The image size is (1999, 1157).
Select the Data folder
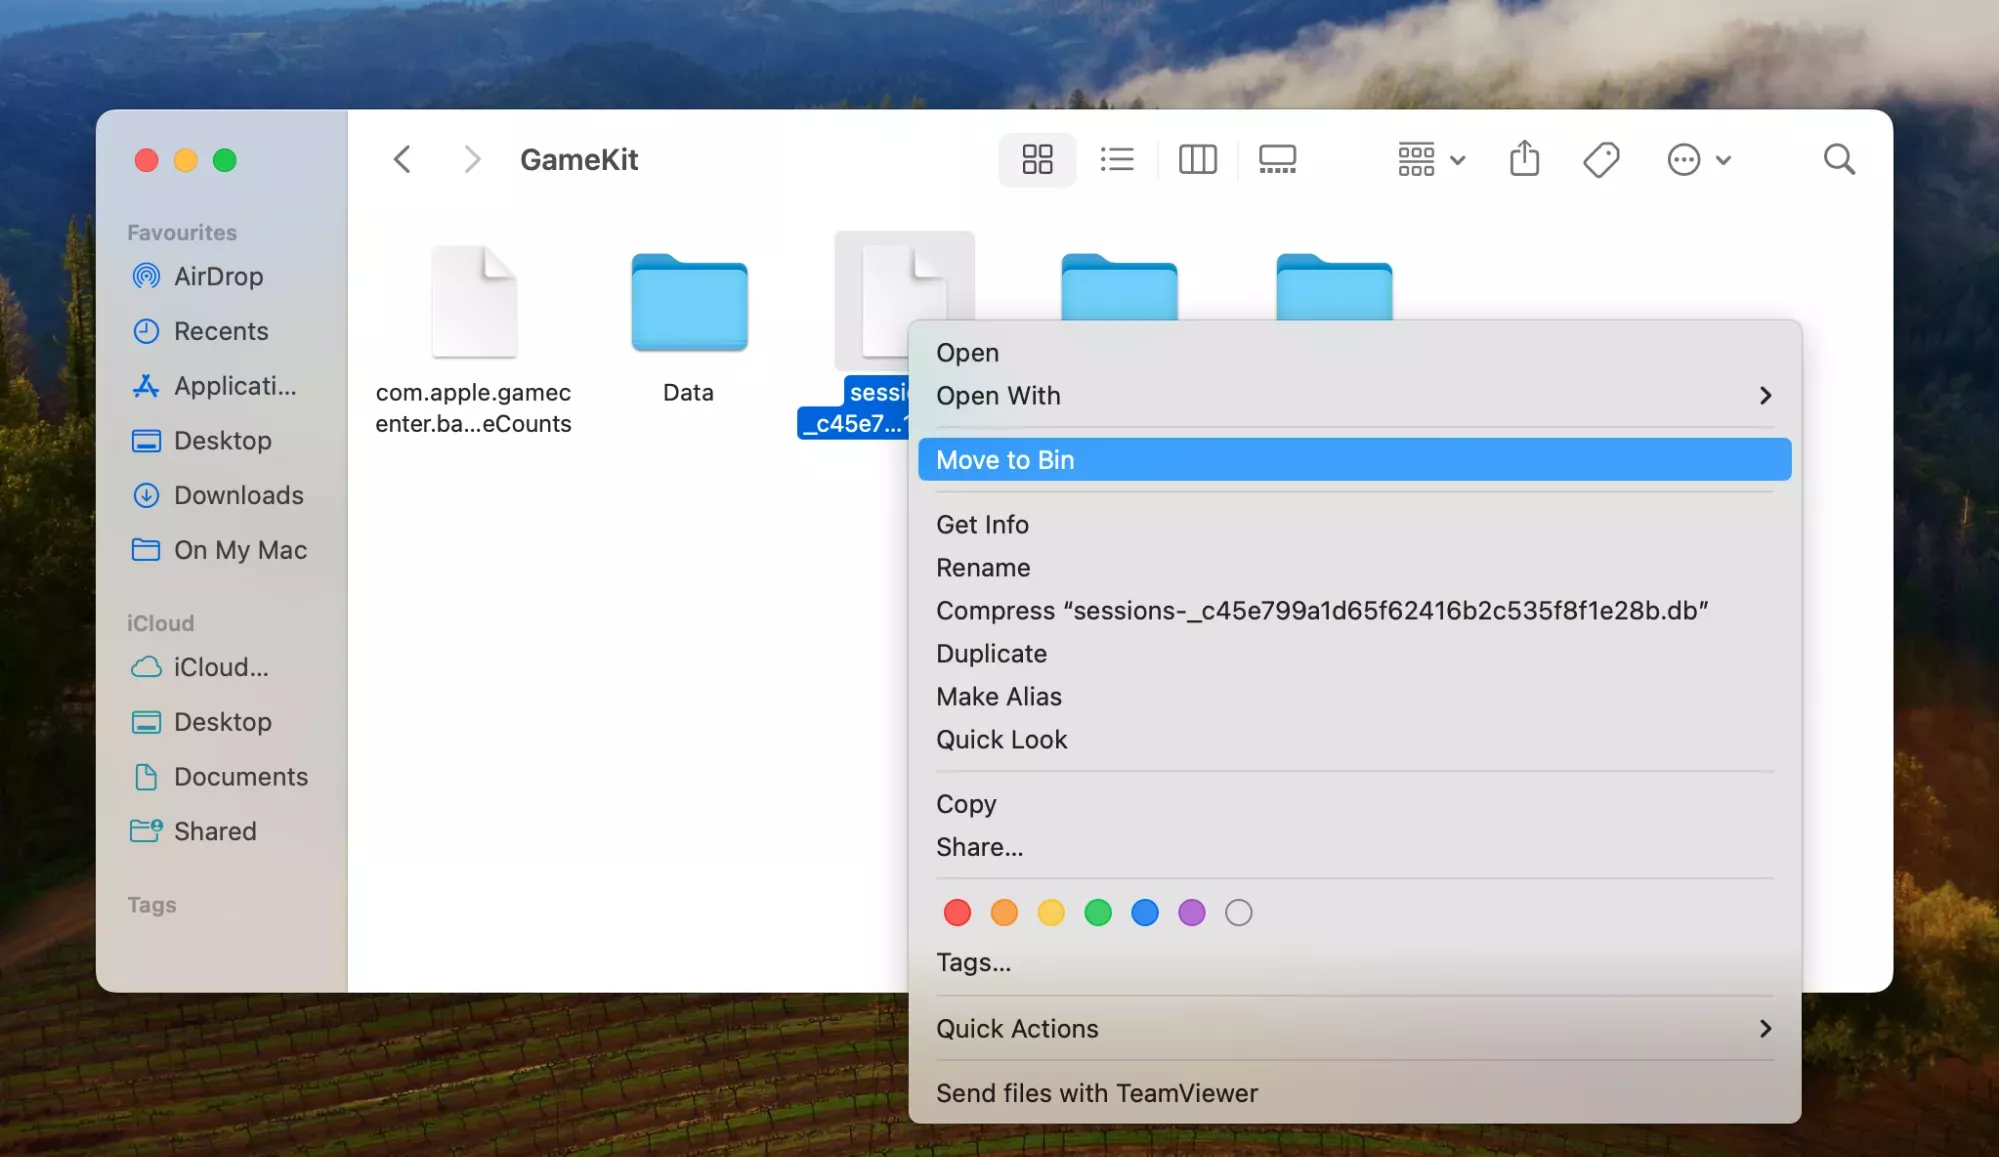pos(689,305)
